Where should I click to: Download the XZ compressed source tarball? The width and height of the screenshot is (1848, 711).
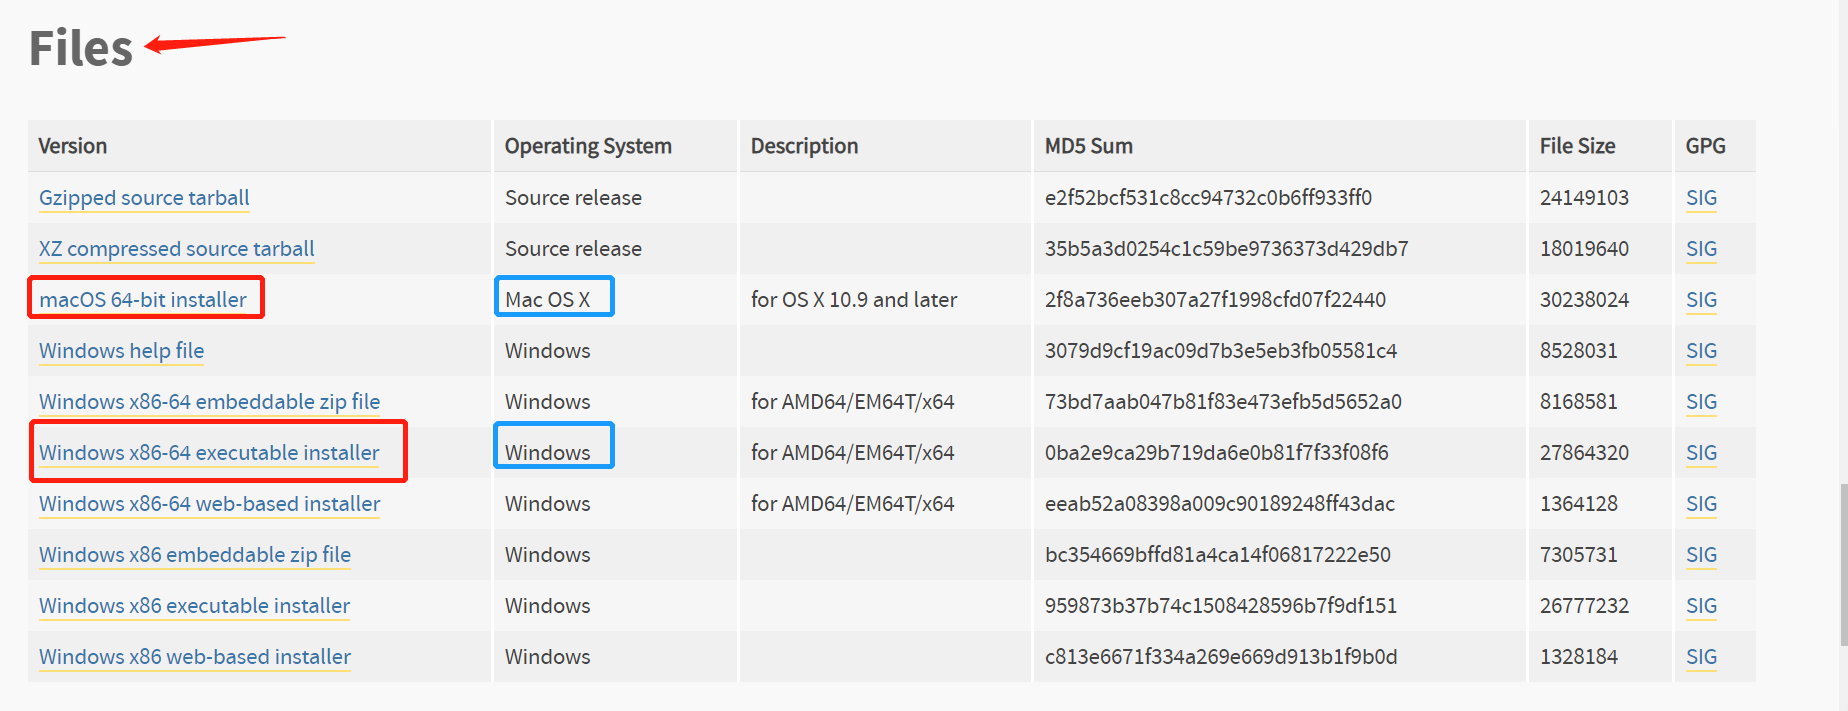pos(176,249)
